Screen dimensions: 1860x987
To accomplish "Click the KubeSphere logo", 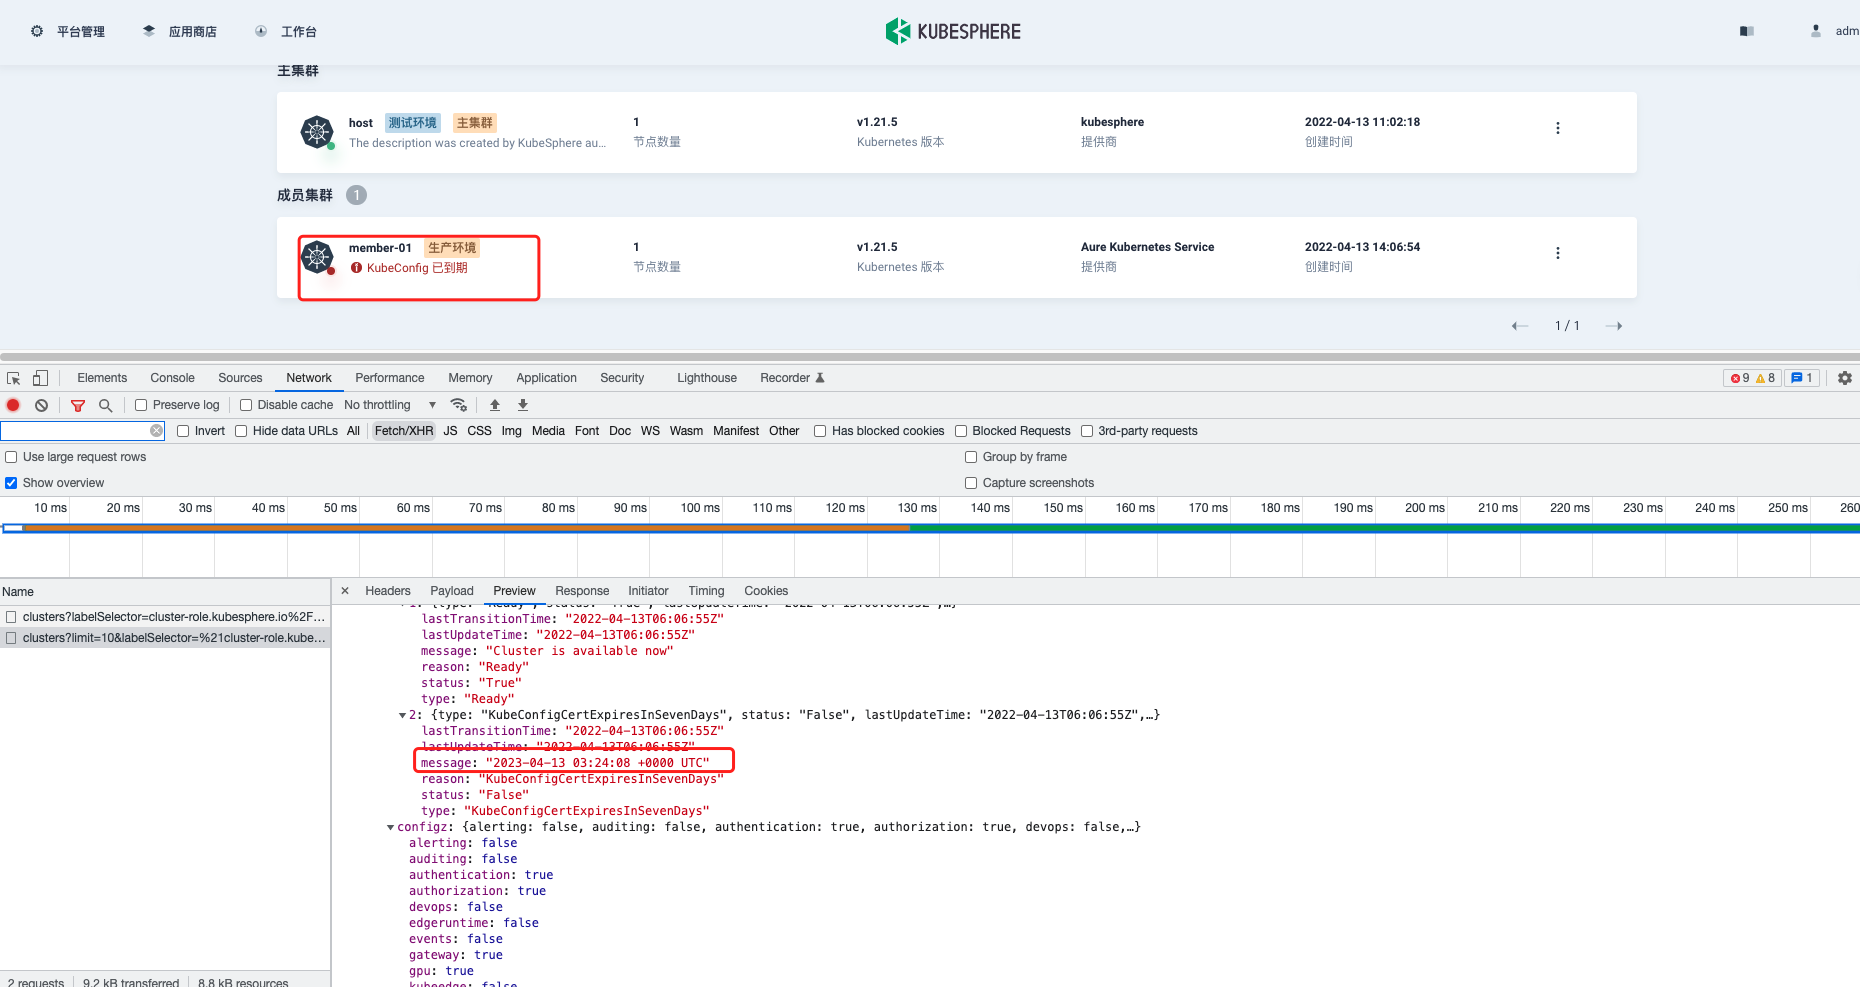I will click(x=953, y=32).
